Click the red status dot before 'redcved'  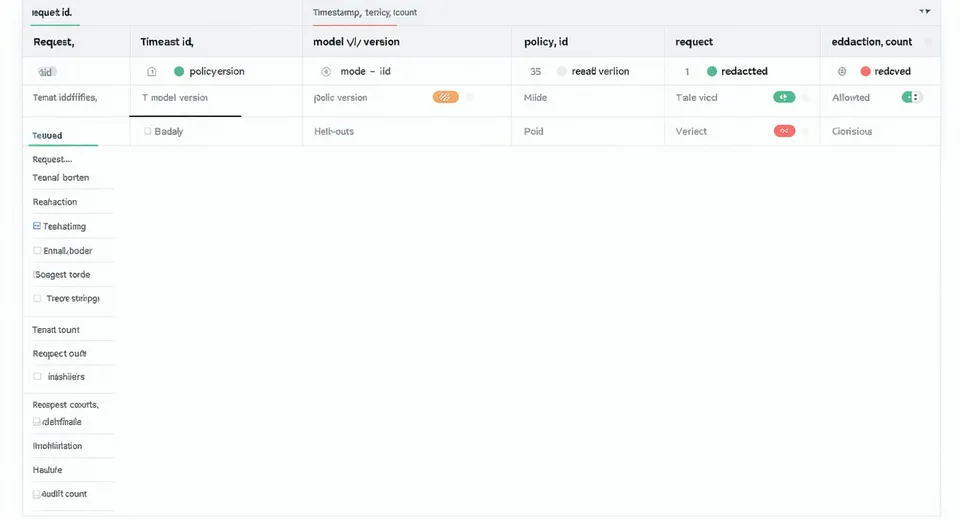(x=865, y=71)
